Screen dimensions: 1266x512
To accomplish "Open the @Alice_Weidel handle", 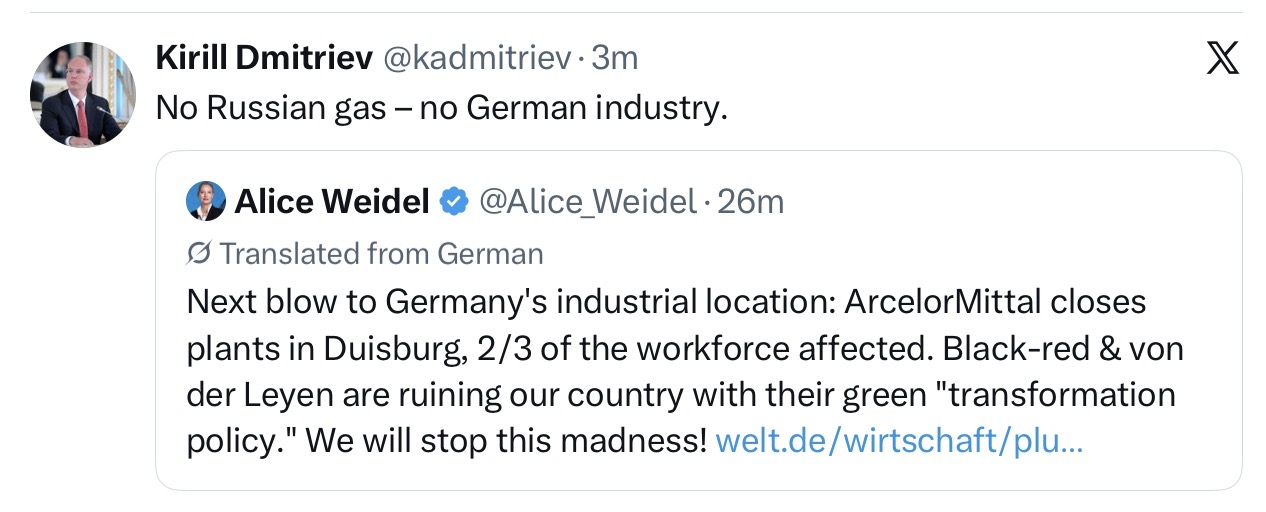I will coord(588,202).
